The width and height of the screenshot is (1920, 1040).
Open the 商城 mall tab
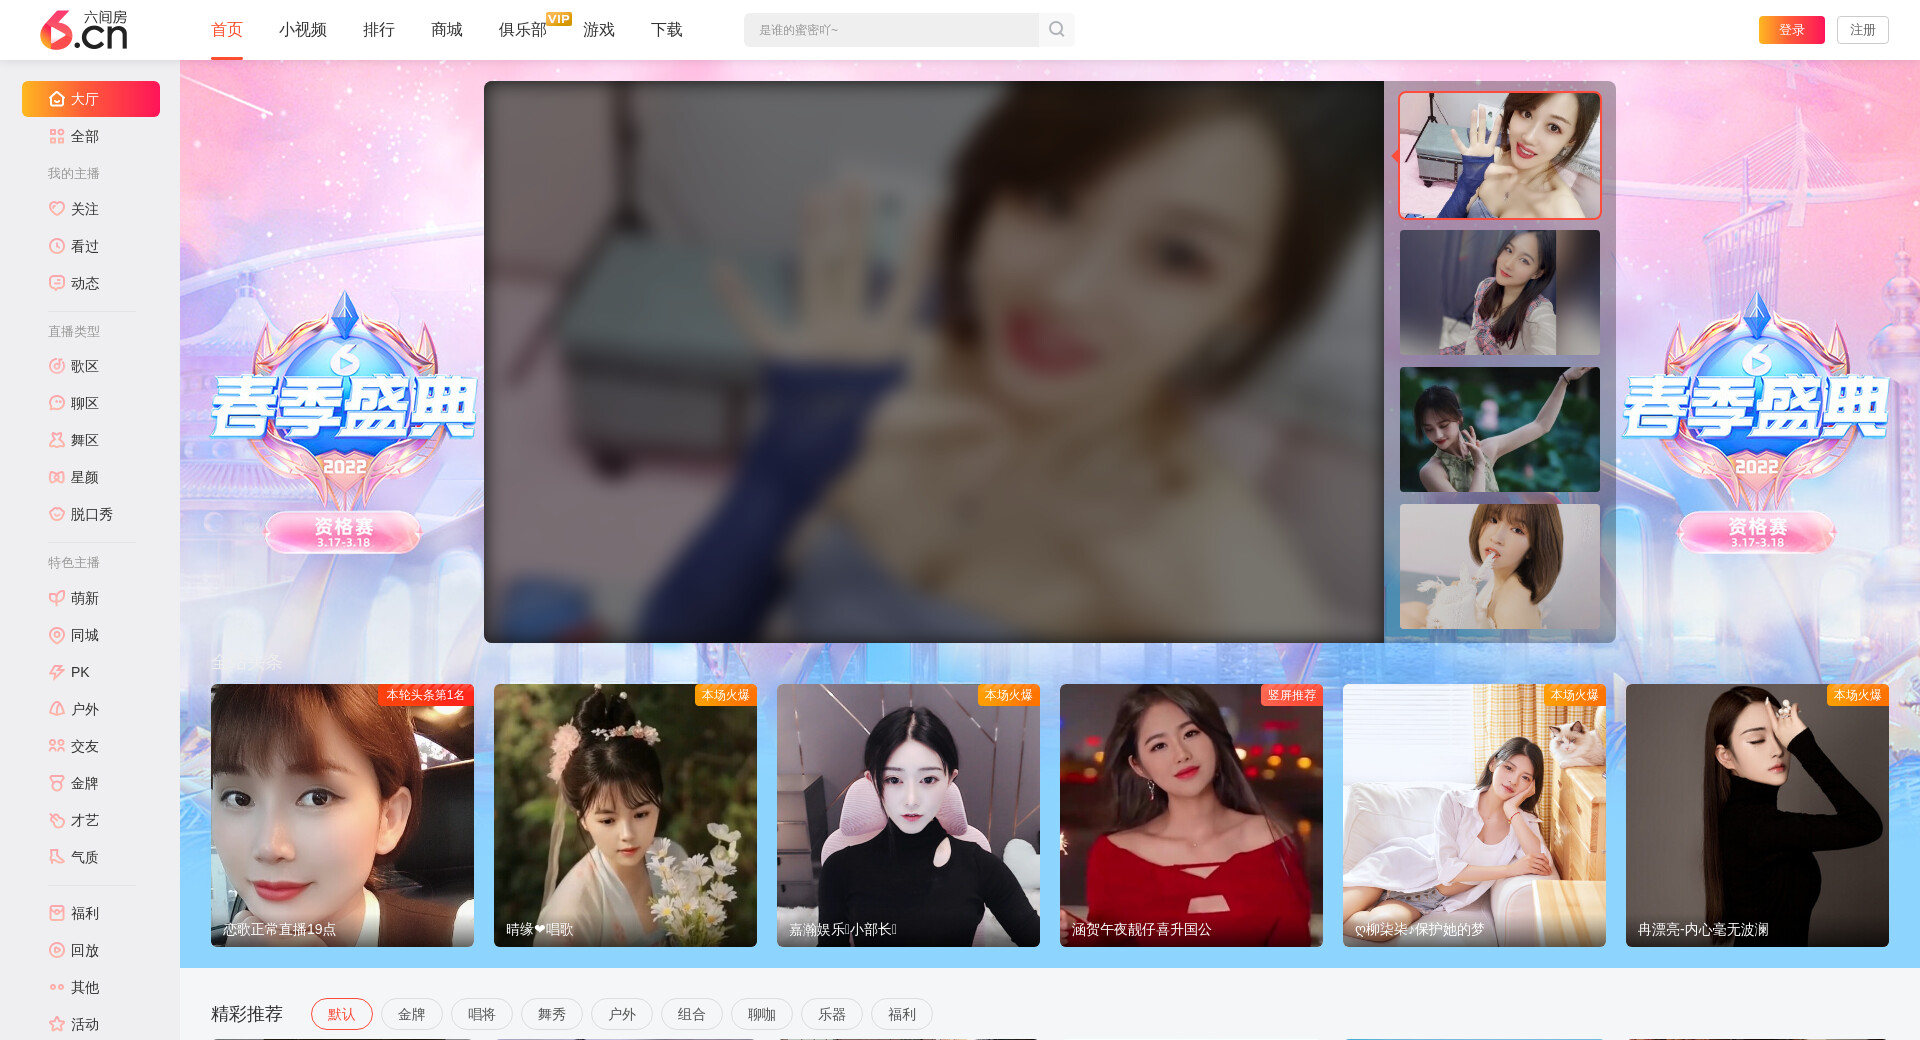447,30
